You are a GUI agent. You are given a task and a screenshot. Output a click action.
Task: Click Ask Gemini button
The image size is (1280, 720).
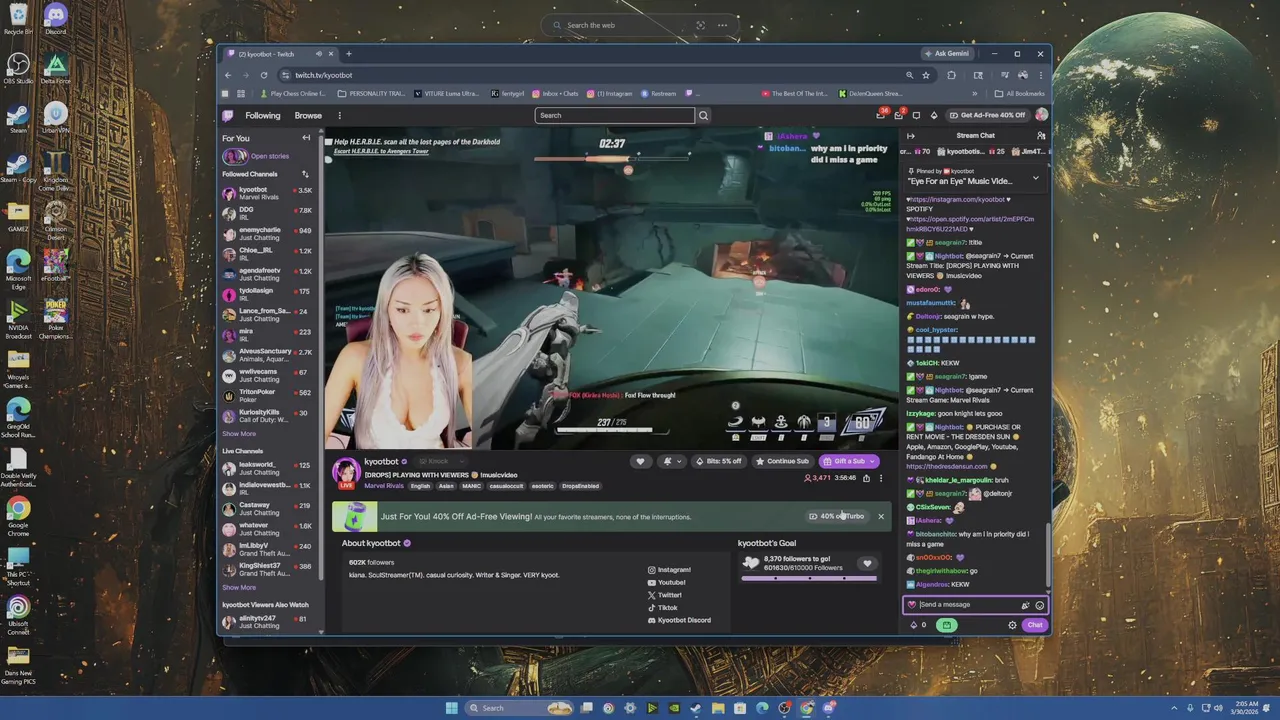946,54
